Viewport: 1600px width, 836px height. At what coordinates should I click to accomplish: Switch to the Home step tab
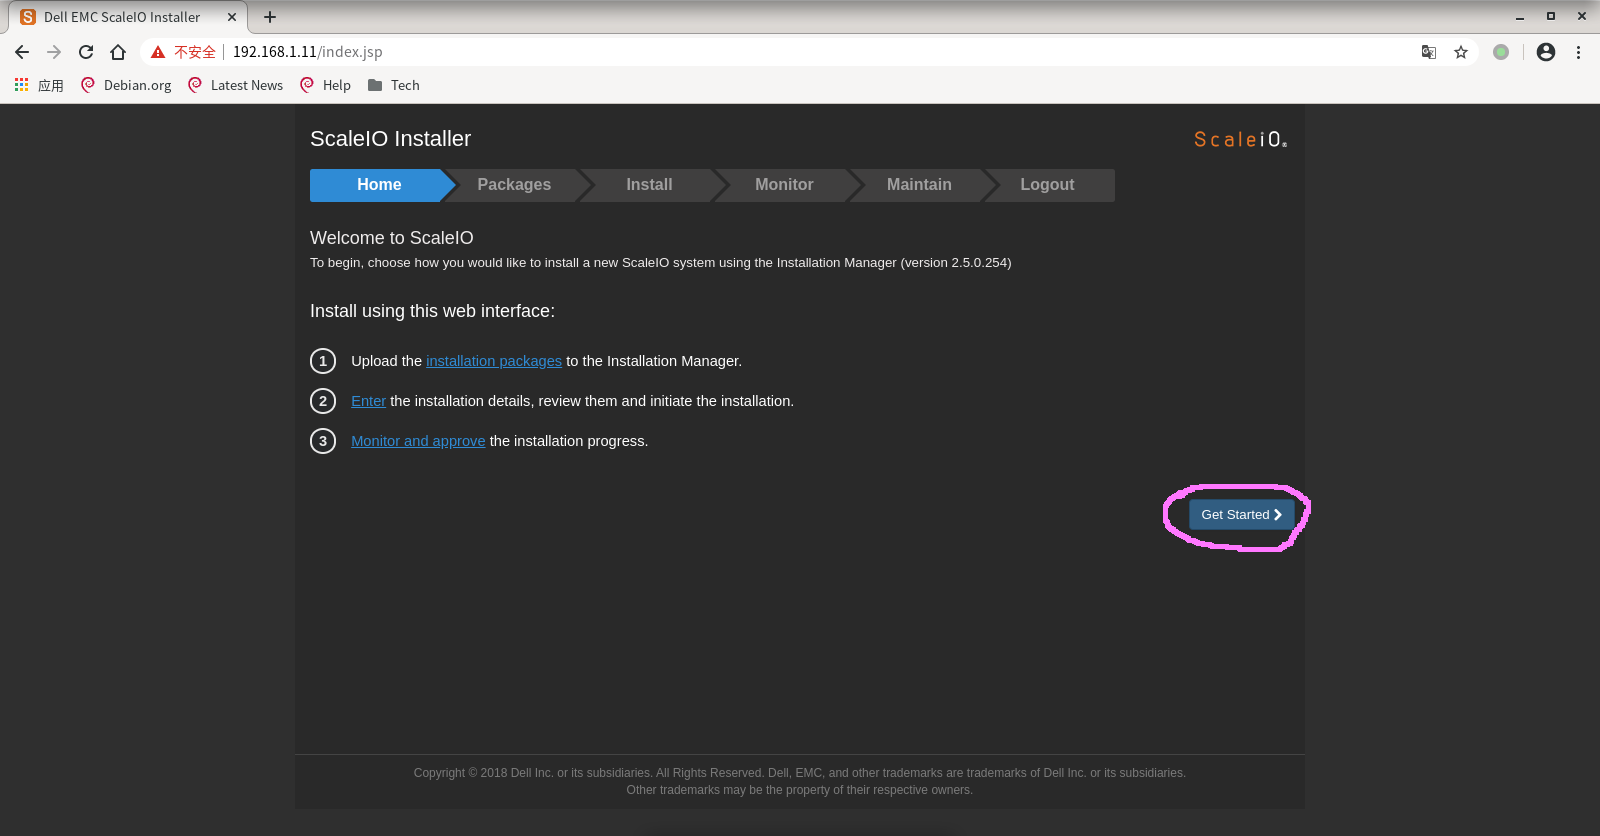pyautogui.click(x=379, y=185)
